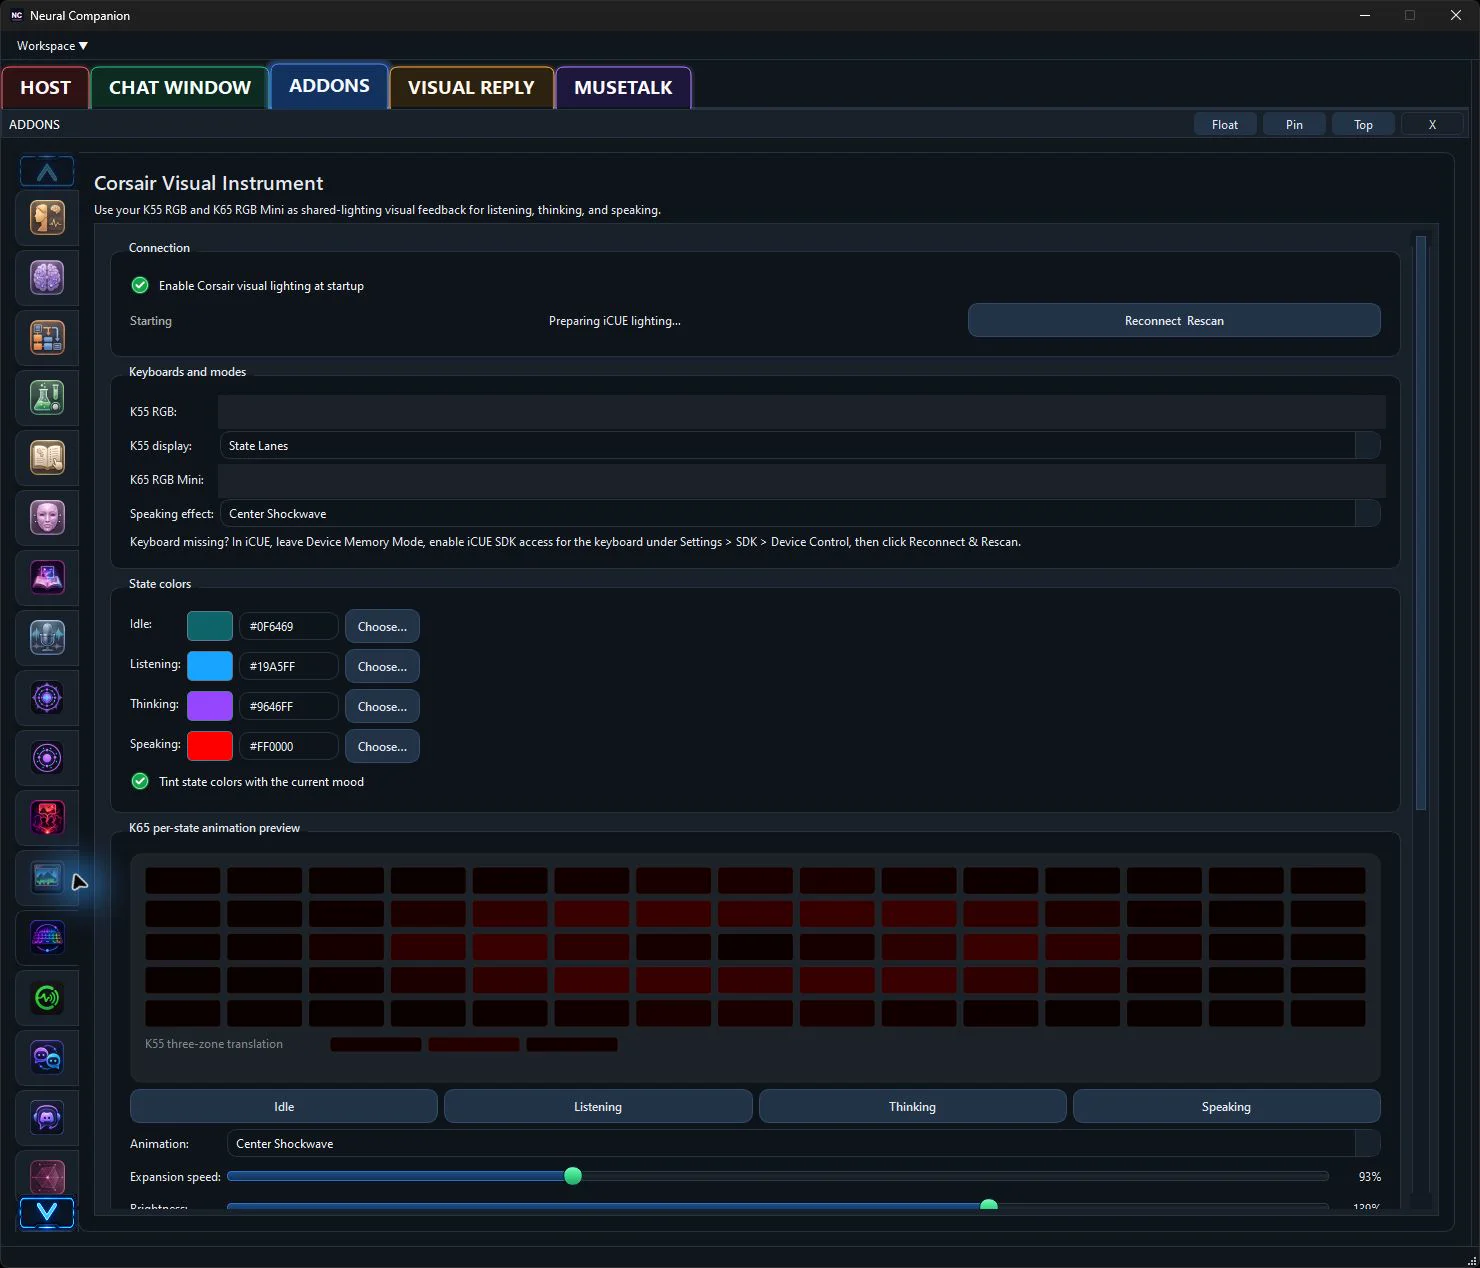Open the pink face mask addon icon
Image resolution: width=1480 pixels, height=1268 pixels.
click(47, 517)
